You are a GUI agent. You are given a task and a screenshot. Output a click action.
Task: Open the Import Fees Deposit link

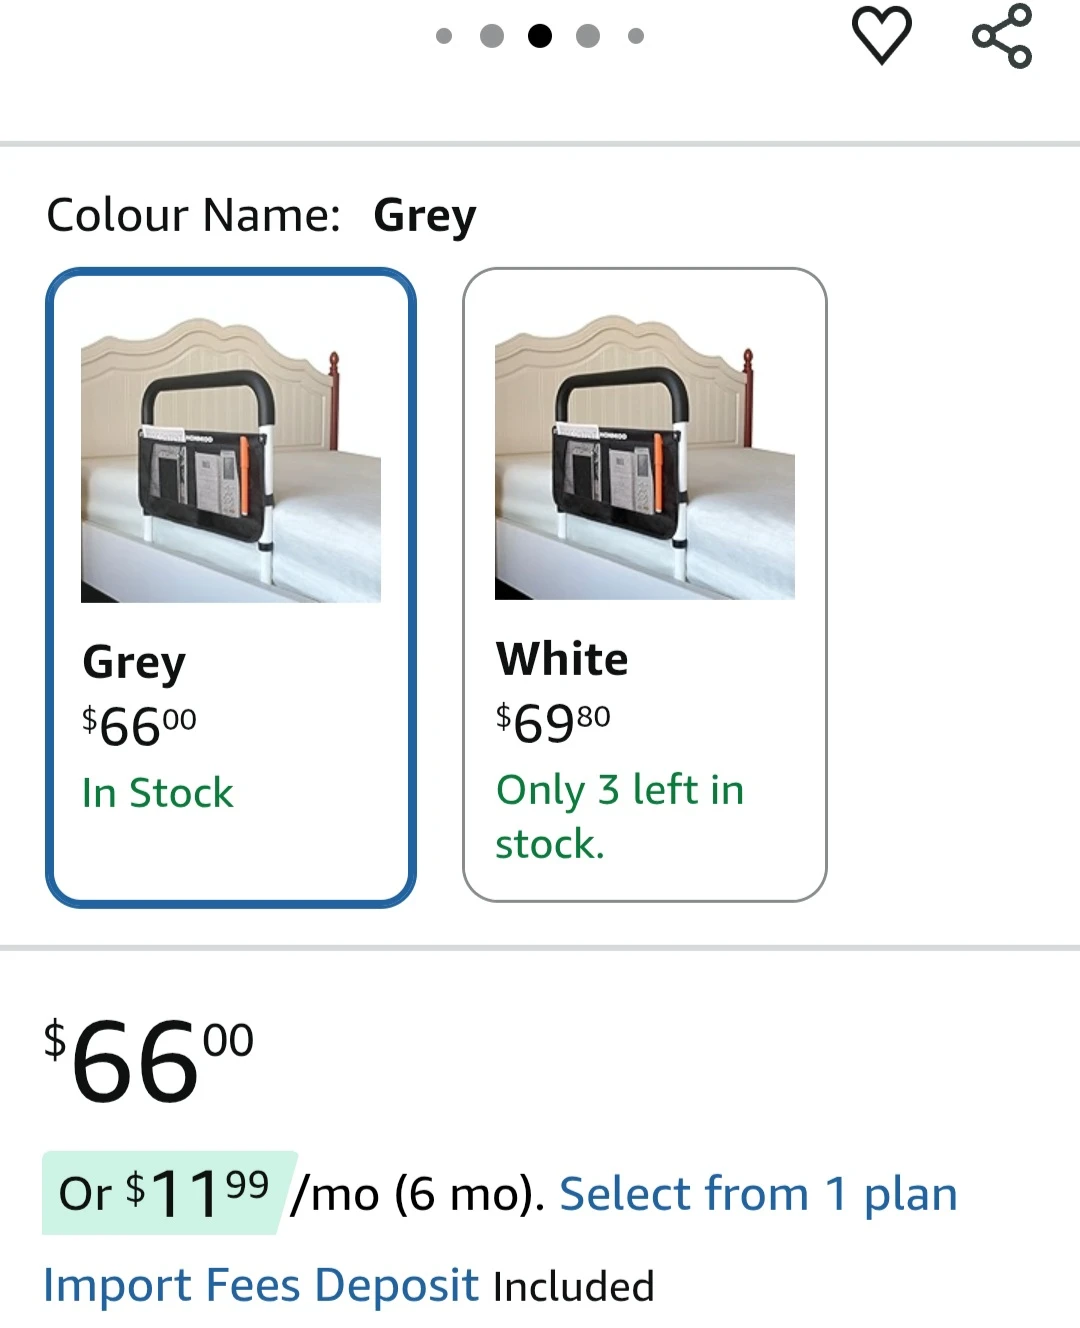[261, 1286]
